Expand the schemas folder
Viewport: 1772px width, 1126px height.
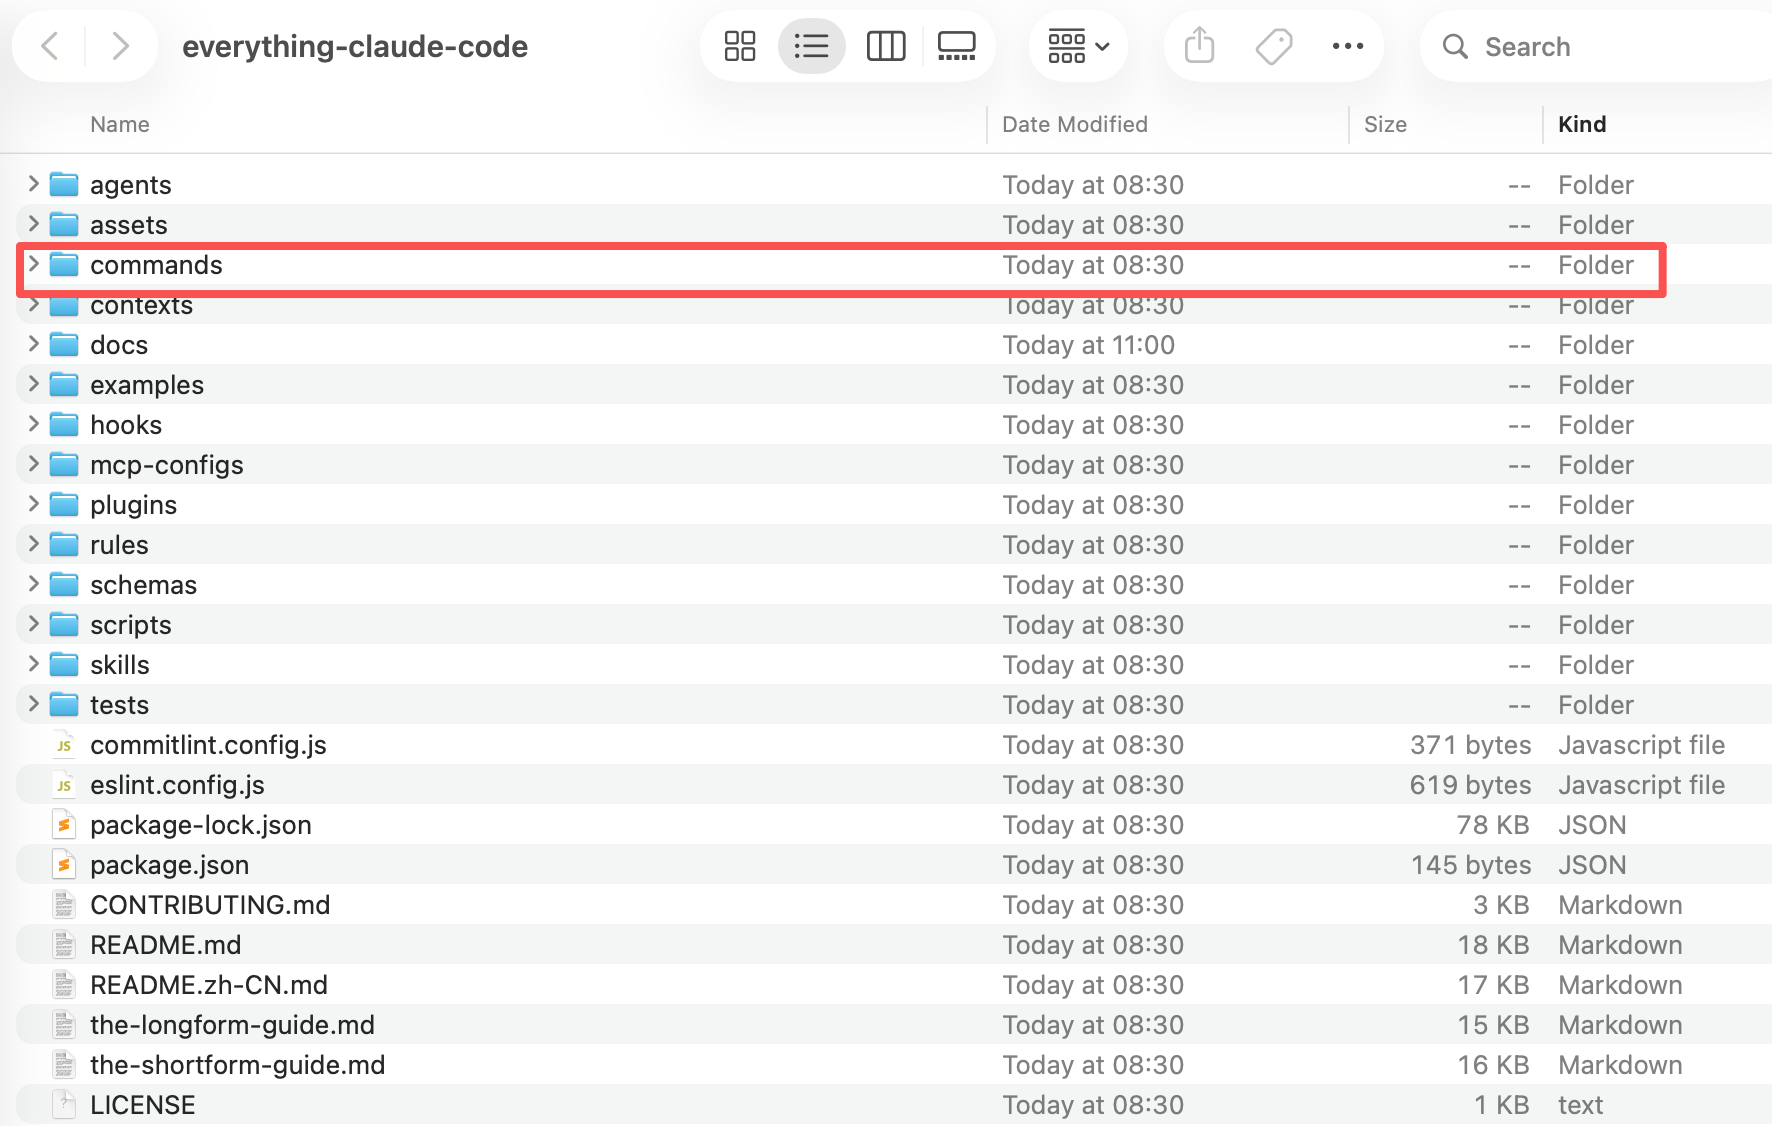(33, 584)
